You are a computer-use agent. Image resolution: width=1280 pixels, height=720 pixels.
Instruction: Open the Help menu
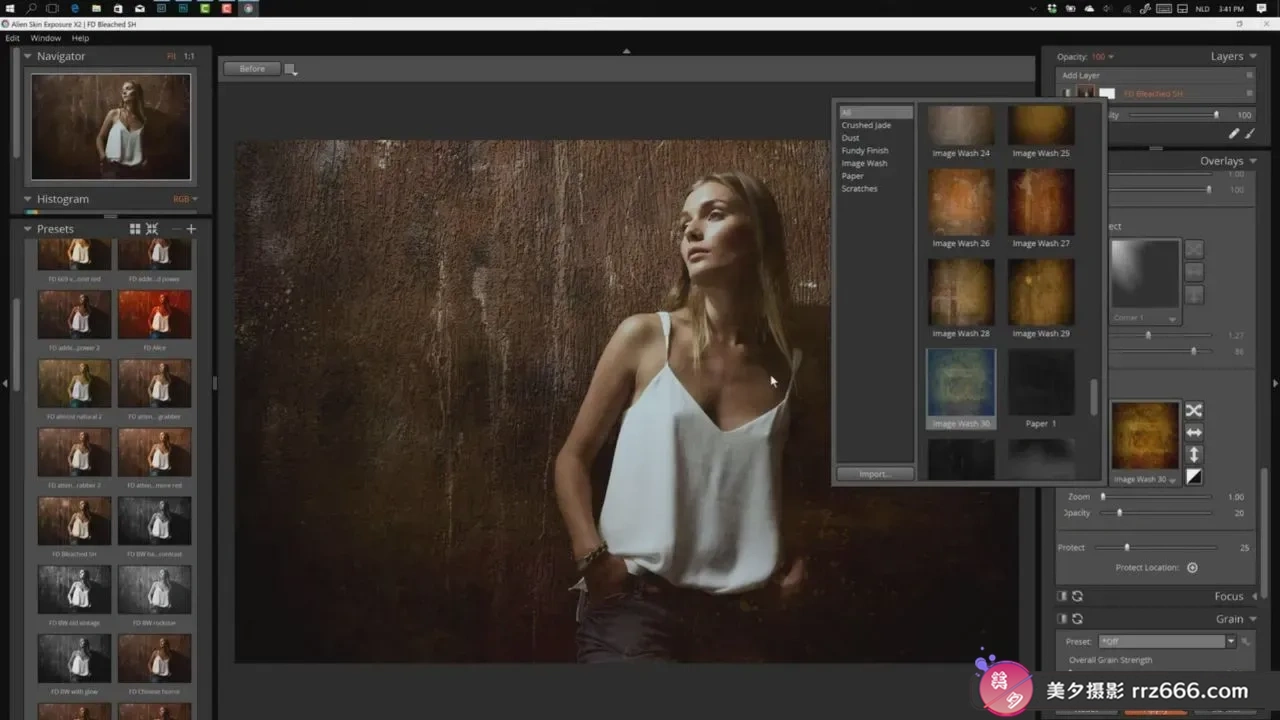[x=80, y=38]
